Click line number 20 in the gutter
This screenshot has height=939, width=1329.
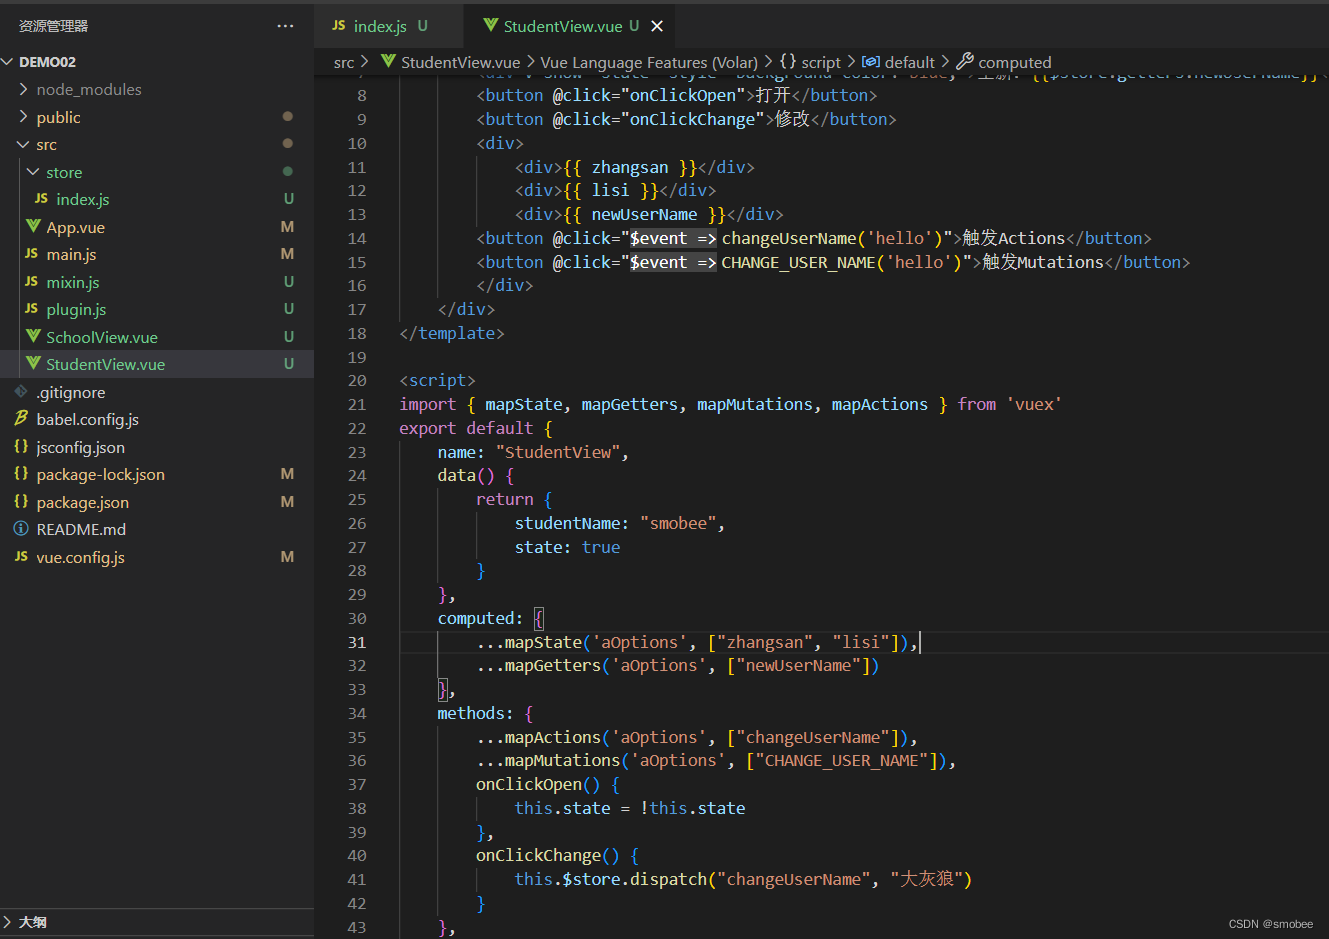(x=357, y=381)
